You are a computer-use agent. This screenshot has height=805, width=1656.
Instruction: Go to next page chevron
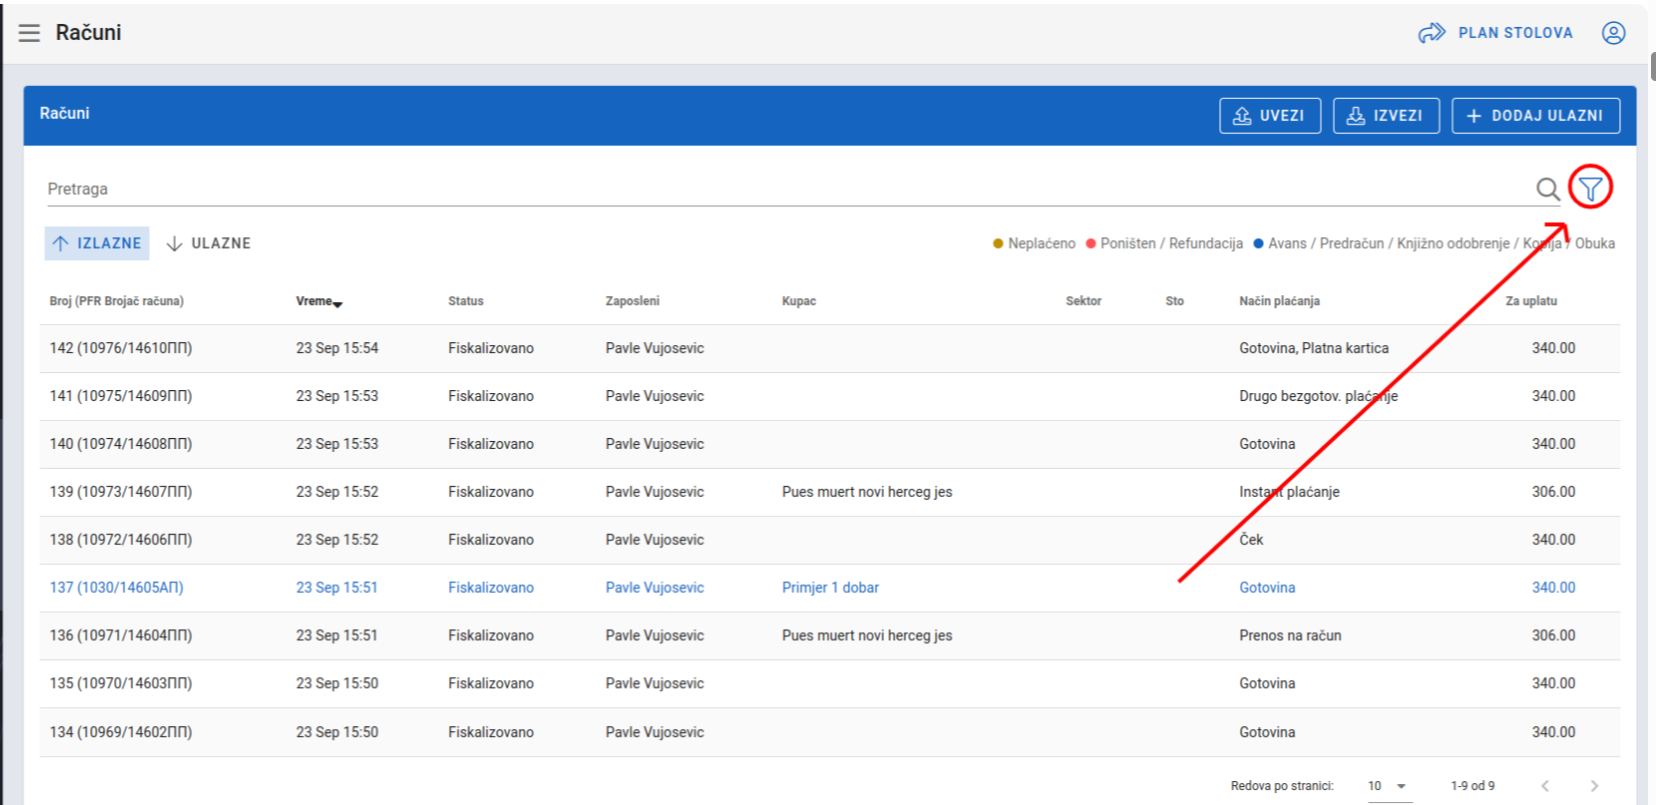point(1594,786)
